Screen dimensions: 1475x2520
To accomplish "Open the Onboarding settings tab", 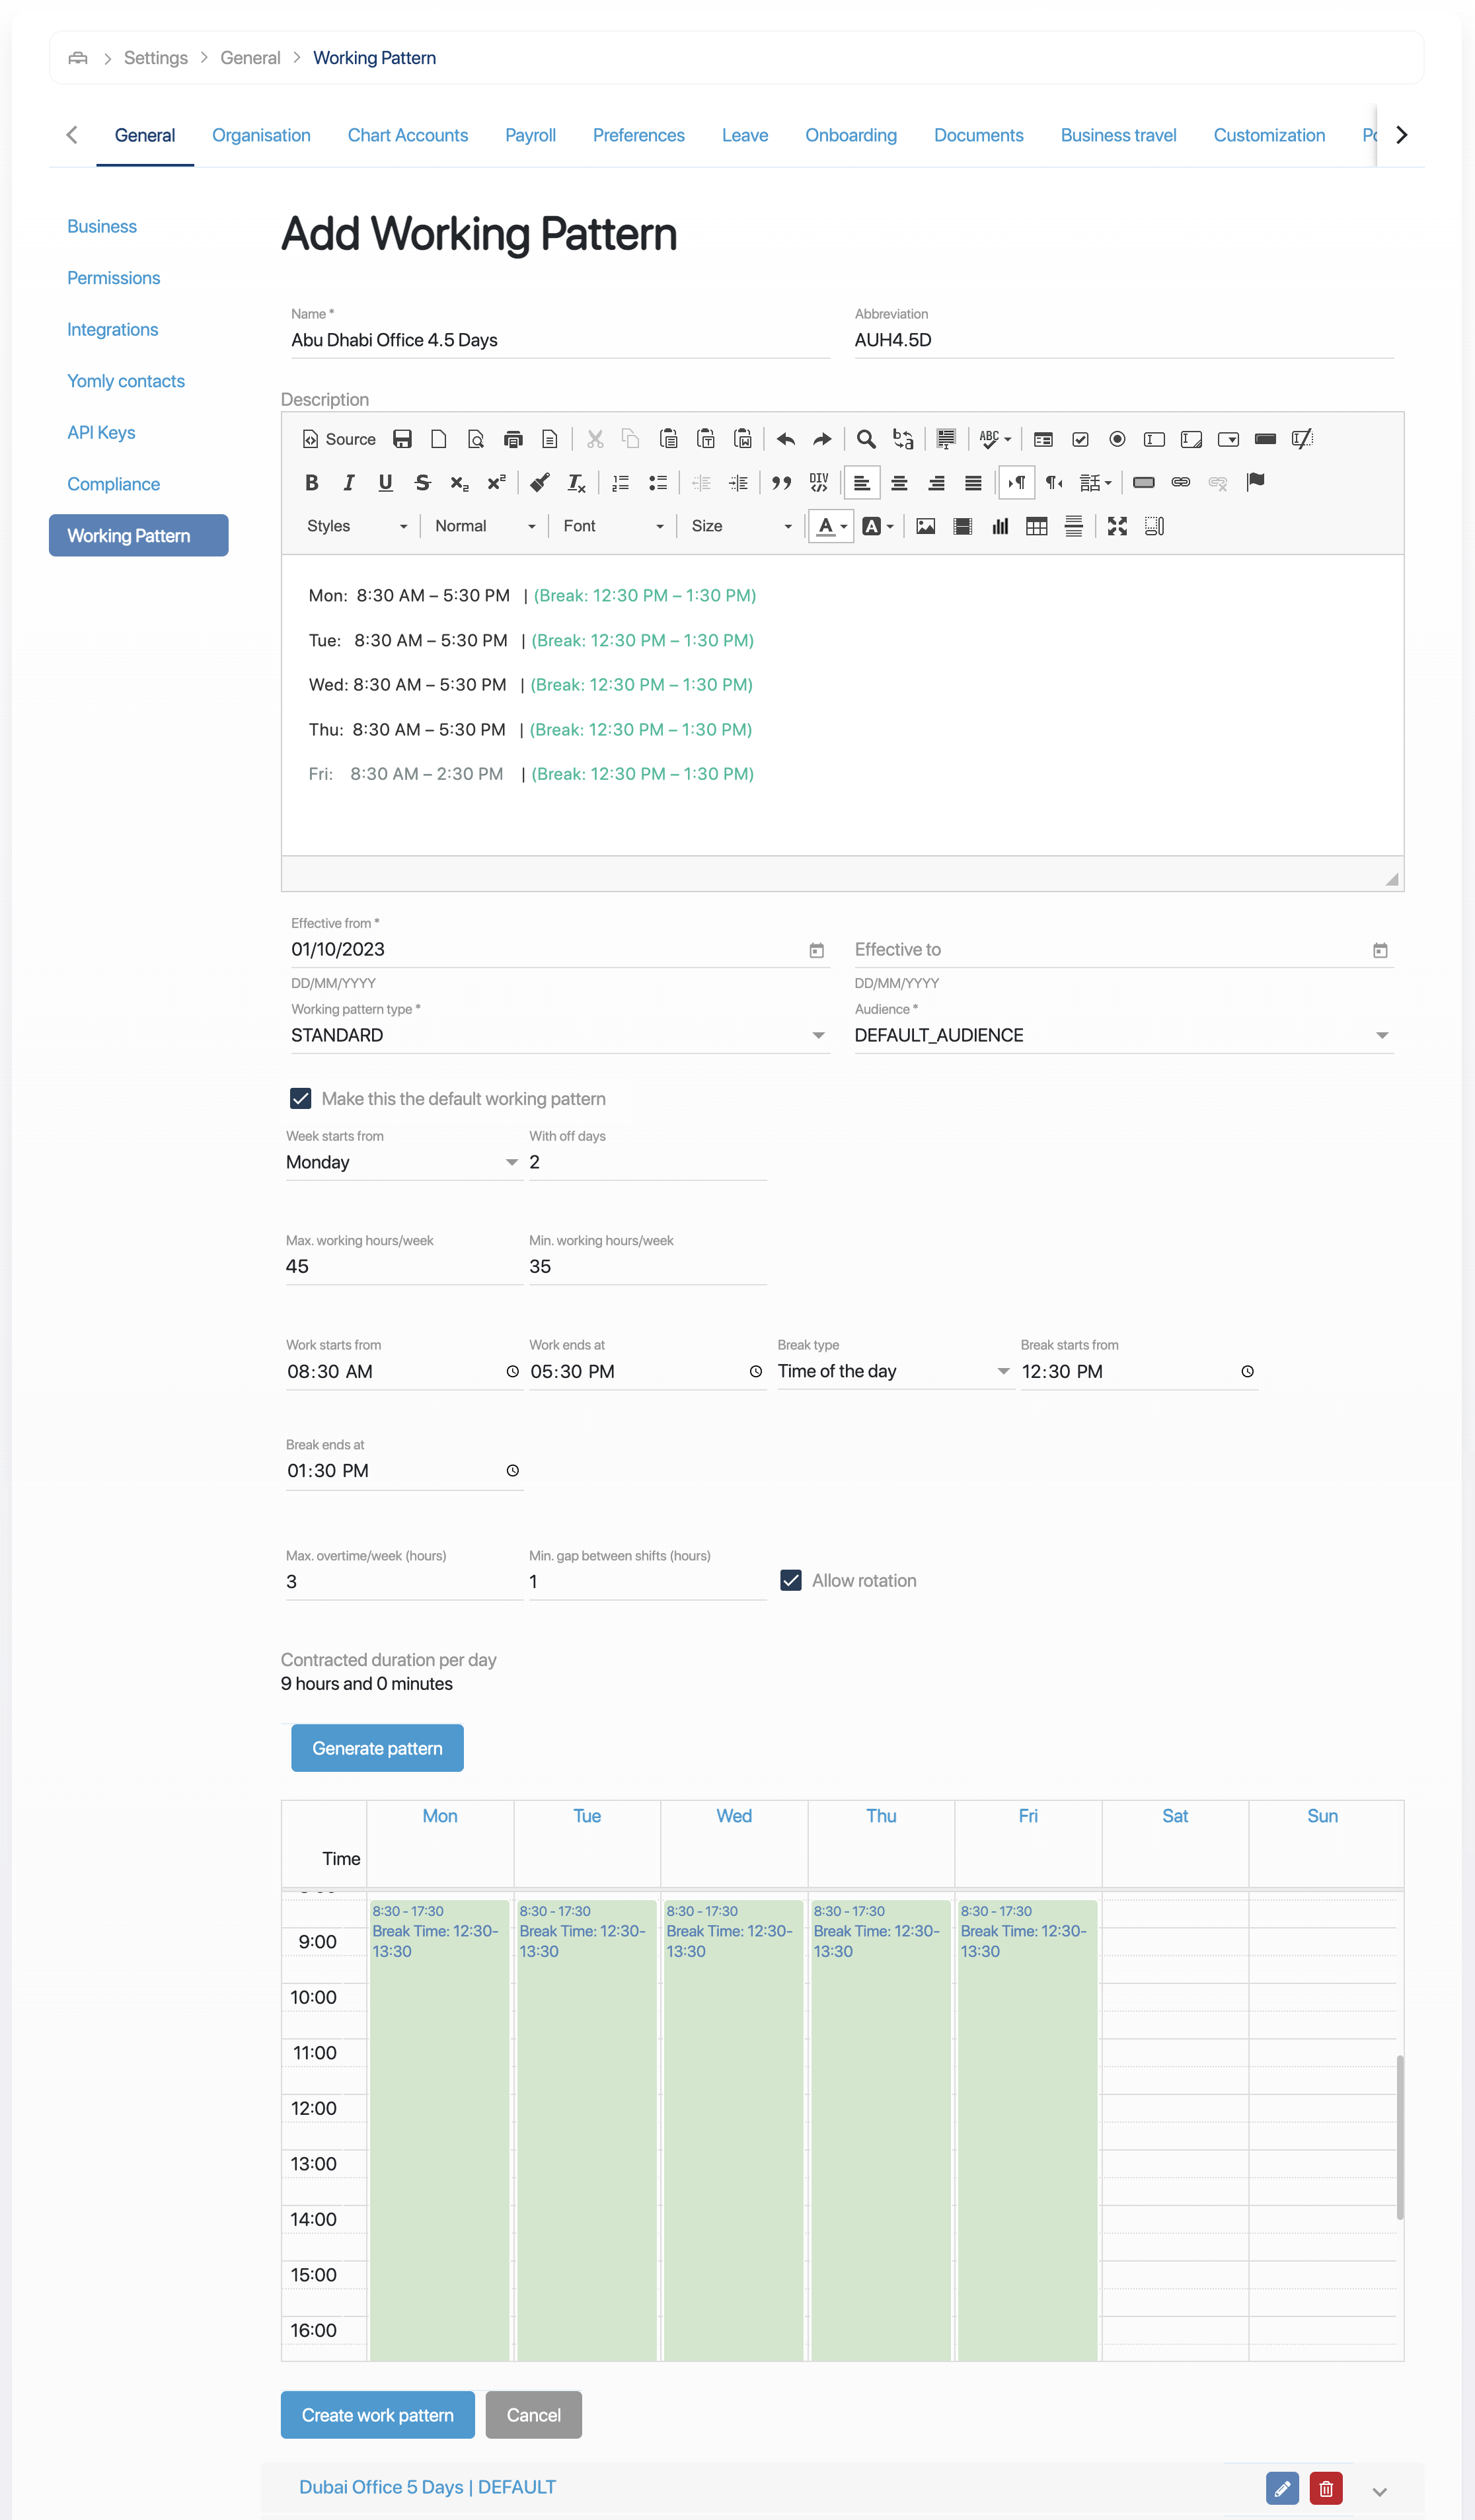I will [850, 135].
